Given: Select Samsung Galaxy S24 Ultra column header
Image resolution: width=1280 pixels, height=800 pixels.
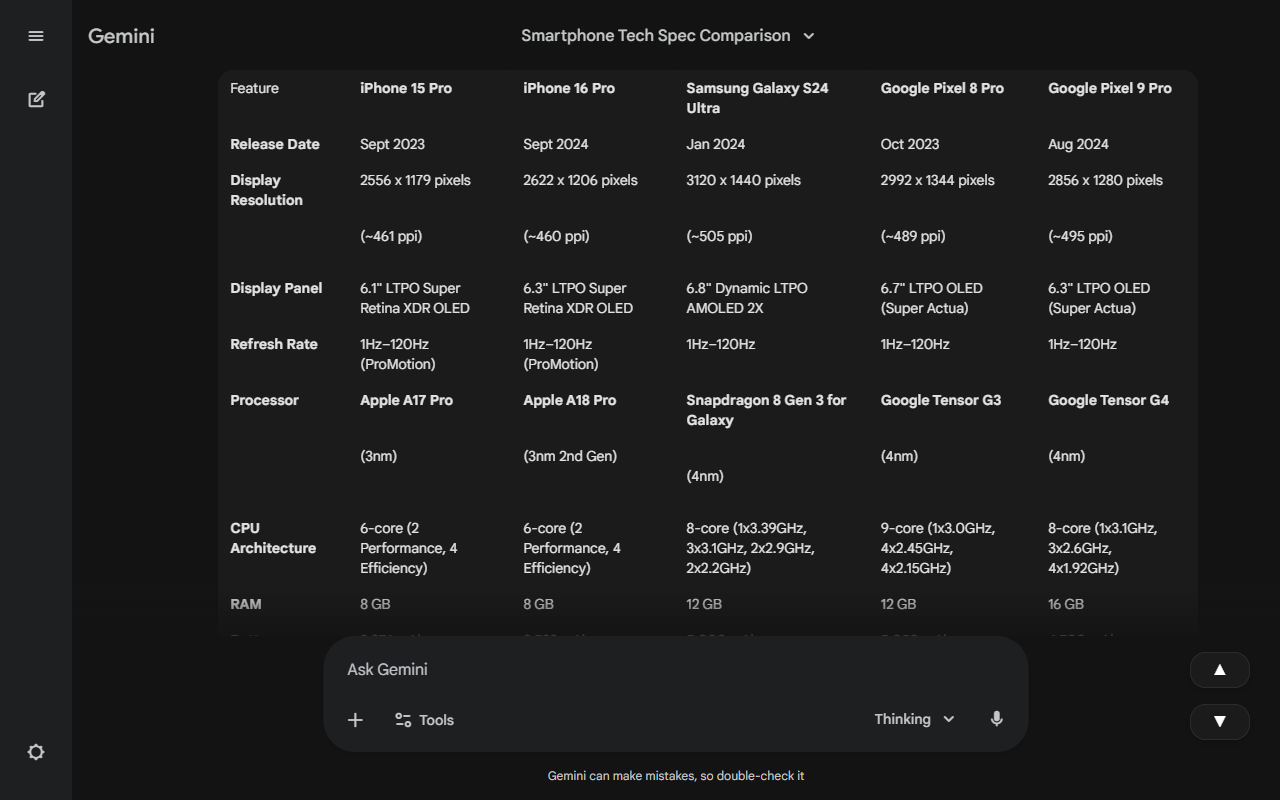Looking at the screenshot, I should tap(757, 98).
